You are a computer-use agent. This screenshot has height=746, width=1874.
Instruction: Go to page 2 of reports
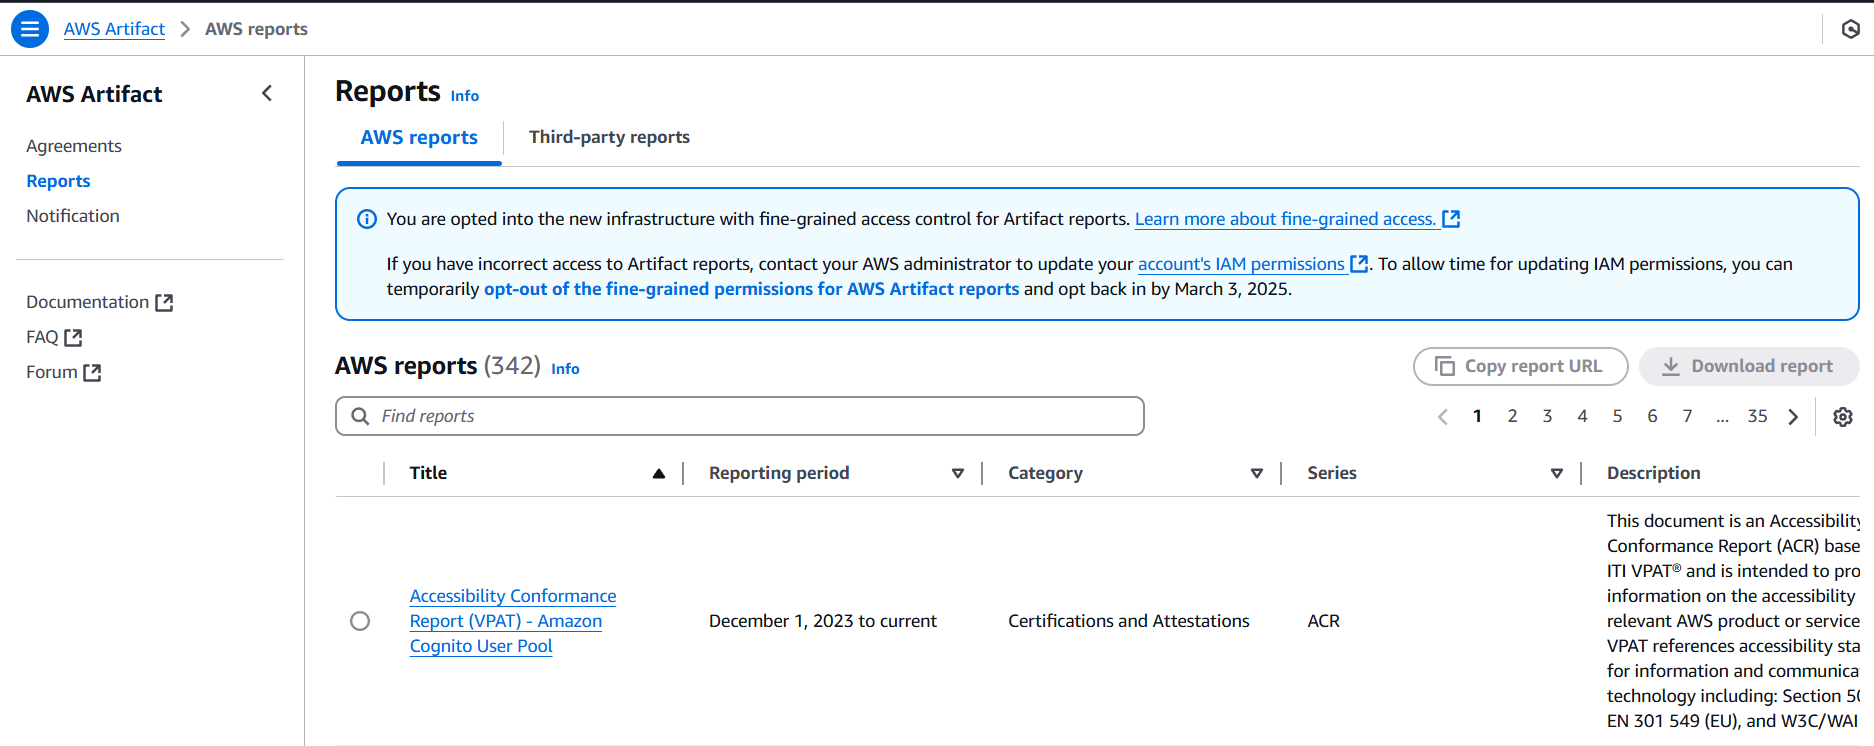tap(1512, 416)
